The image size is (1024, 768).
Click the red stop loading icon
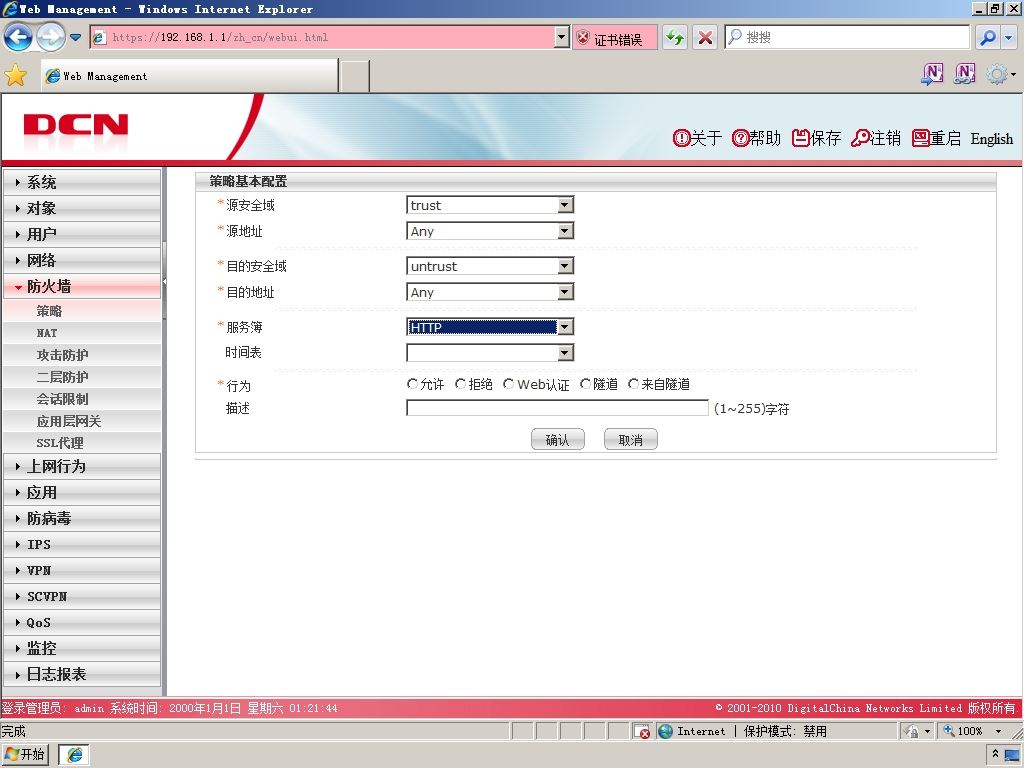[705, 37]
